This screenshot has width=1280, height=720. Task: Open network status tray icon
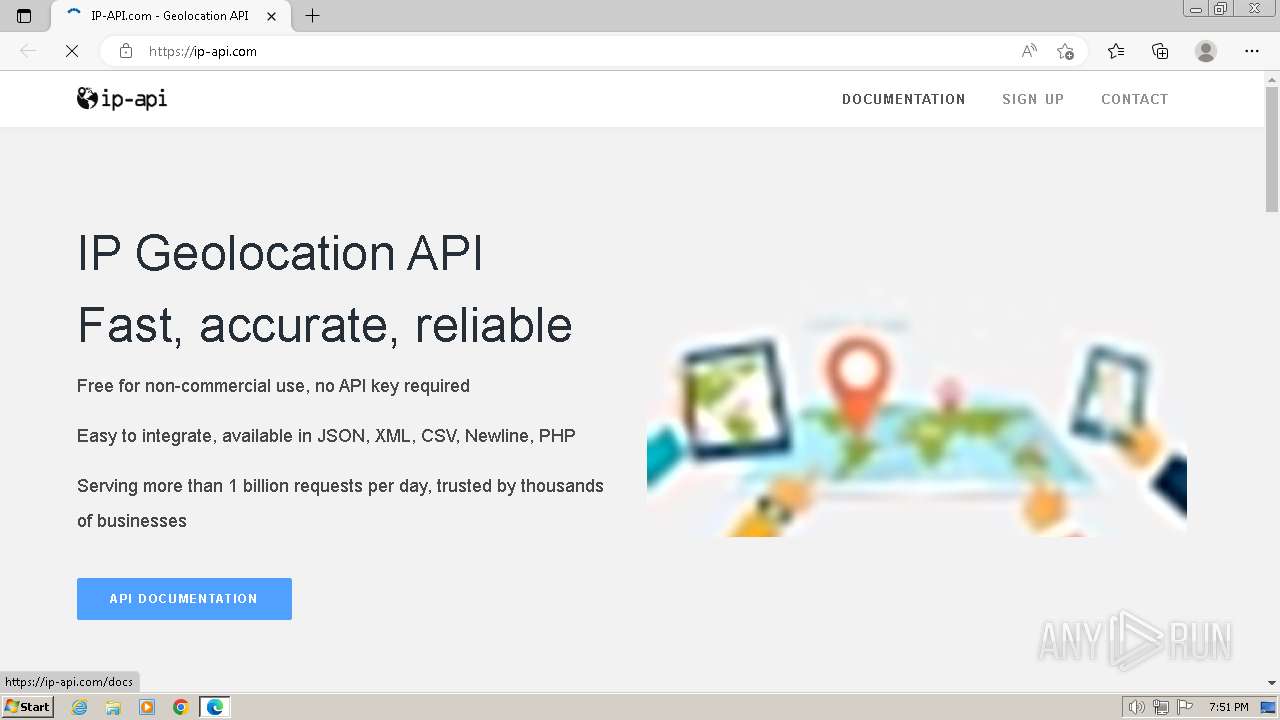click(x=1161, y=707)
